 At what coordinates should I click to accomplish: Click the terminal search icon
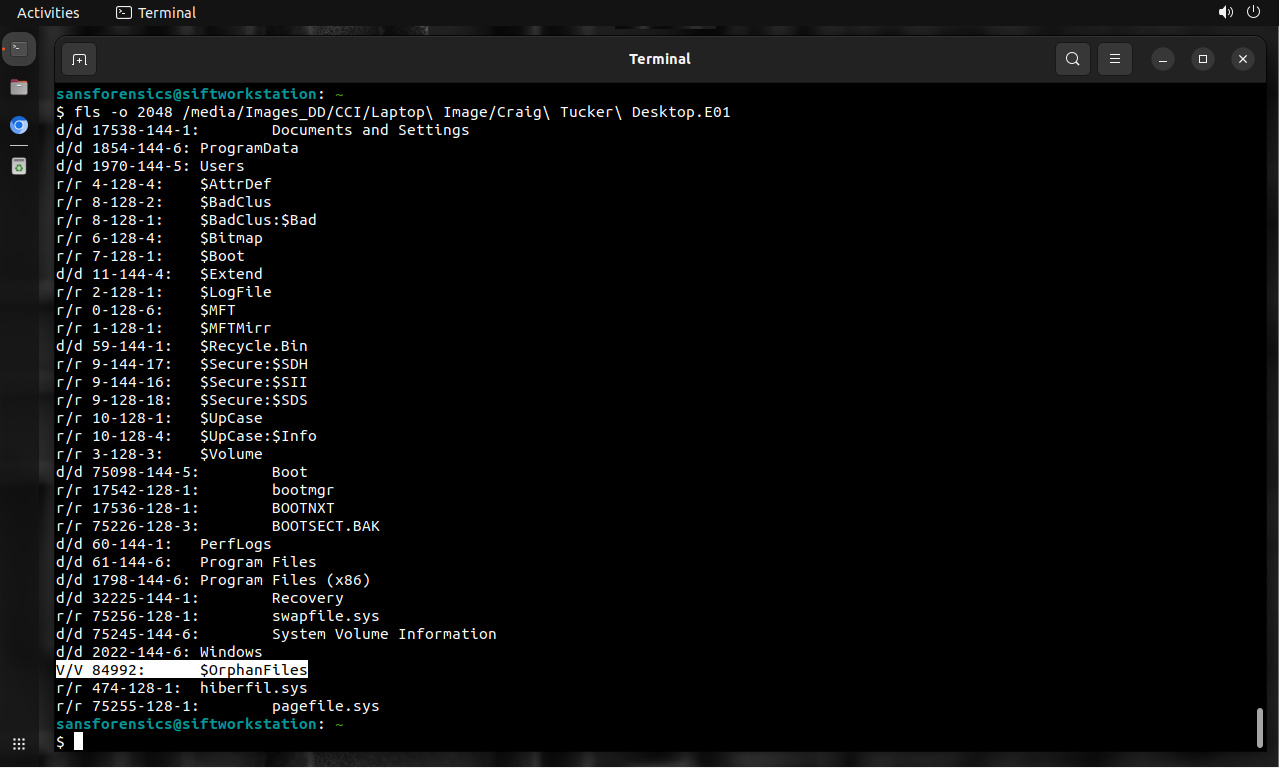pos(1072,59)
